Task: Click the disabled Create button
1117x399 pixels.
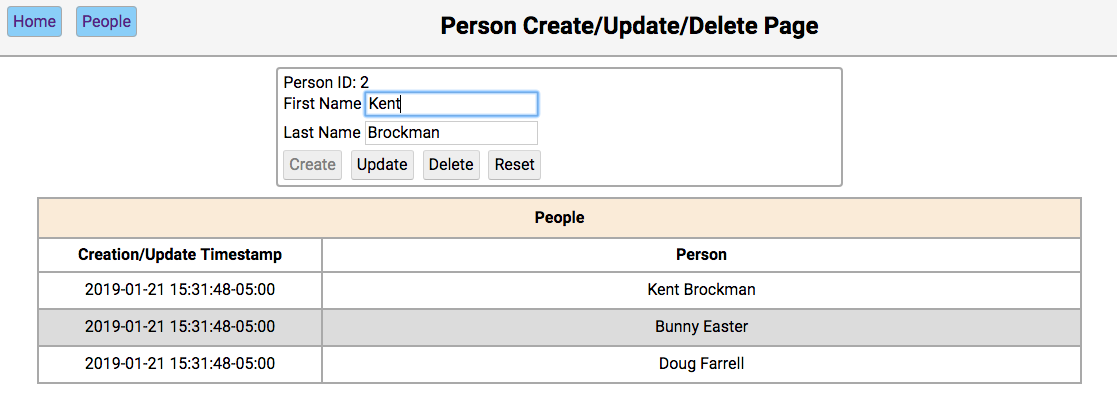Action: [313, 165]
